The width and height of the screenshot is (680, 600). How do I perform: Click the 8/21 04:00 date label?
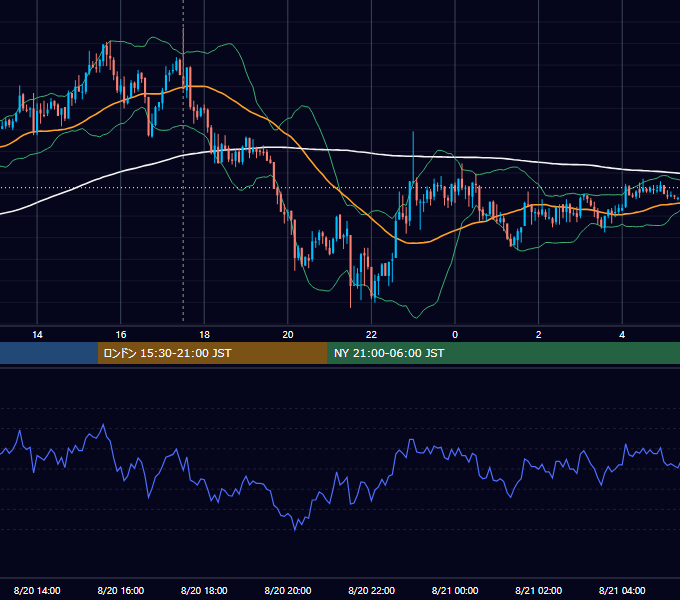click(622, 590)
